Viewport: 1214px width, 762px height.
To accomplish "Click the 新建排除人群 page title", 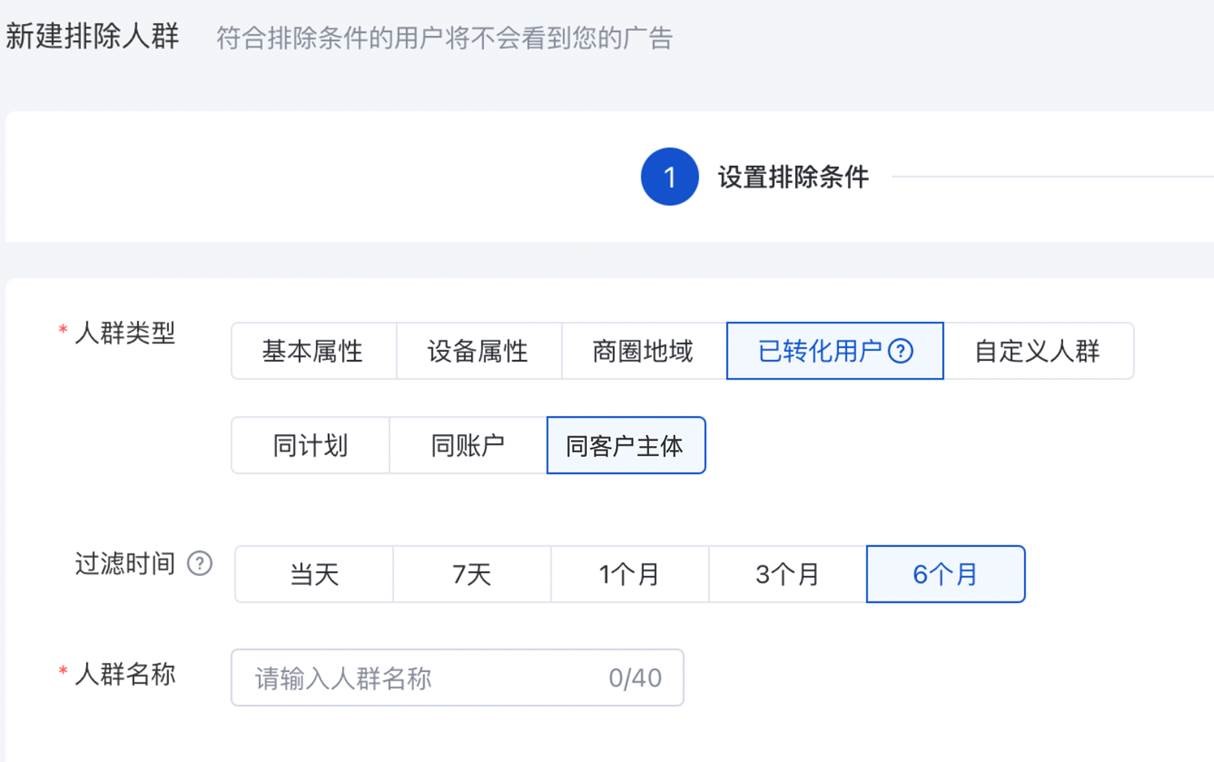I will (x=92, y=37).
